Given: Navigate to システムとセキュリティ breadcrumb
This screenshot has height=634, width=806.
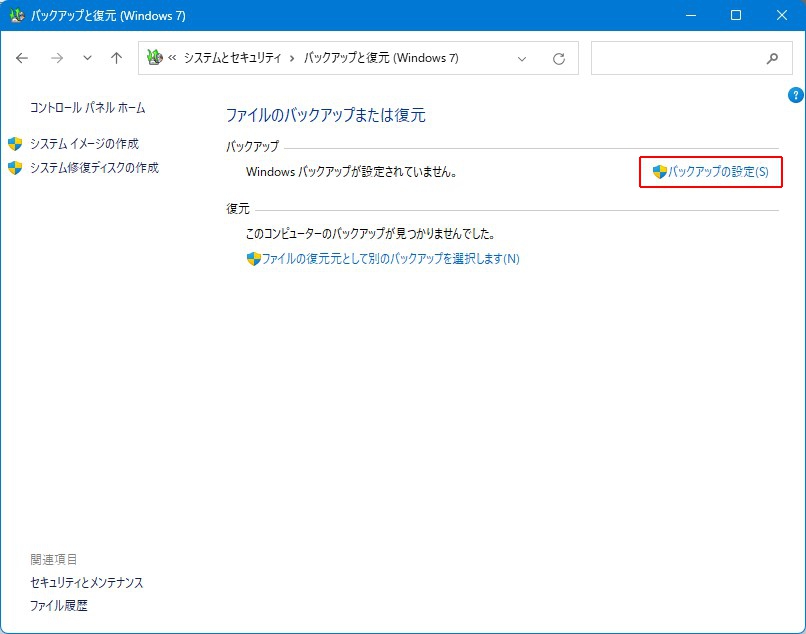Looking at the screenshot, I should pyautogui.click(x=234, y=58).
